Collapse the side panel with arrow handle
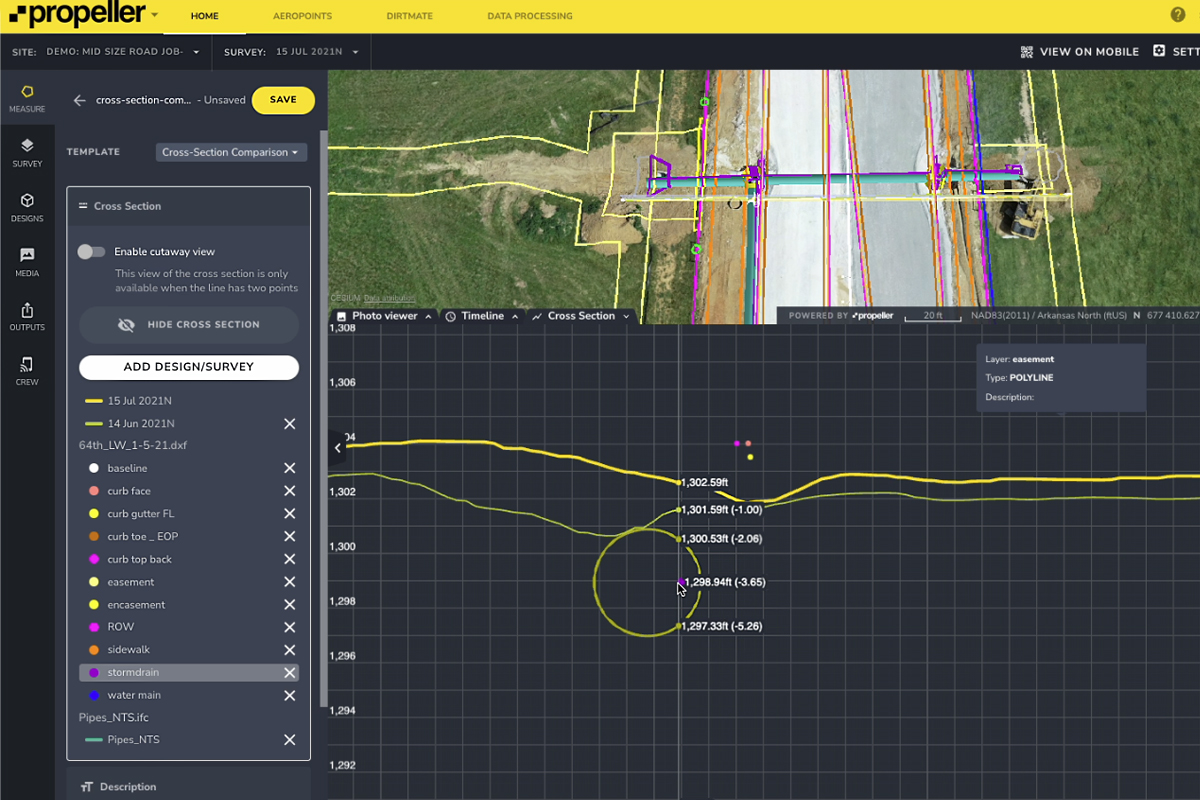 pyautogui.click(x=338, y=448)
